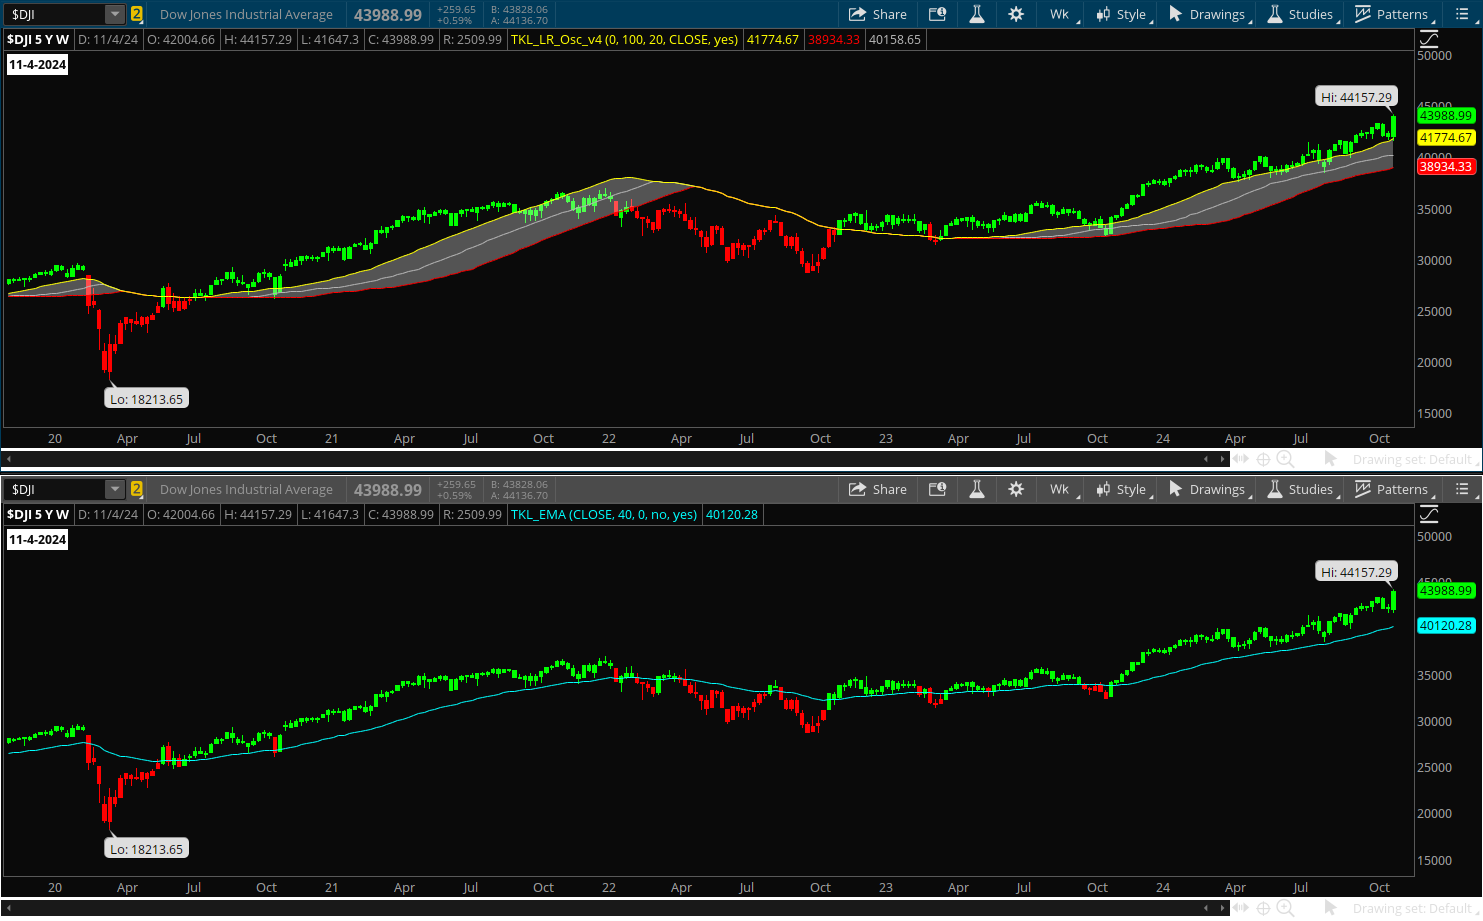Click yellow link badge 2 in bottom chart
Screen dimensions: 1483x921
click(137, 489)
